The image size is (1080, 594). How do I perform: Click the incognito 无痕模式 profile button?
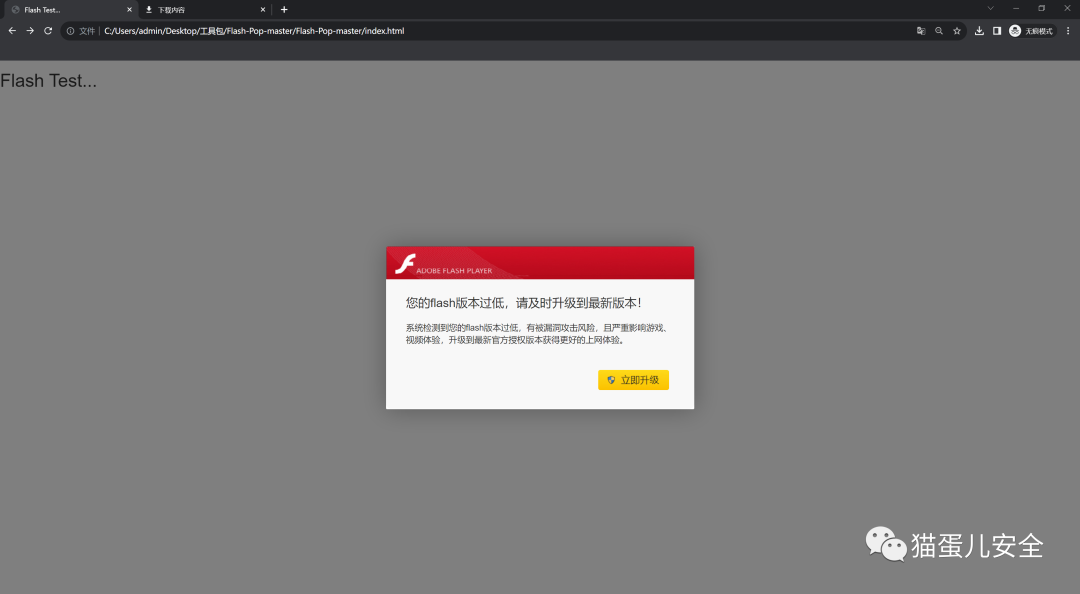click(x=1032, y=31)
